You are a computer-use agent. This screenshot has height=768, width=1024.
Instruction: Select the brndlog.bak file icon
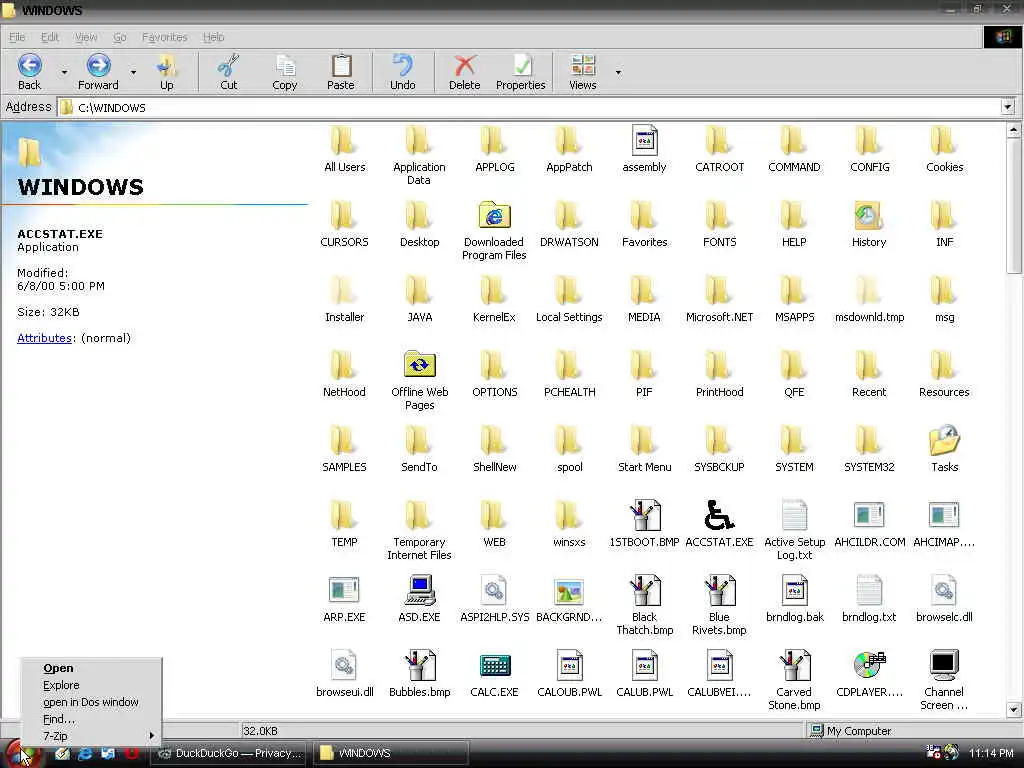794,590
